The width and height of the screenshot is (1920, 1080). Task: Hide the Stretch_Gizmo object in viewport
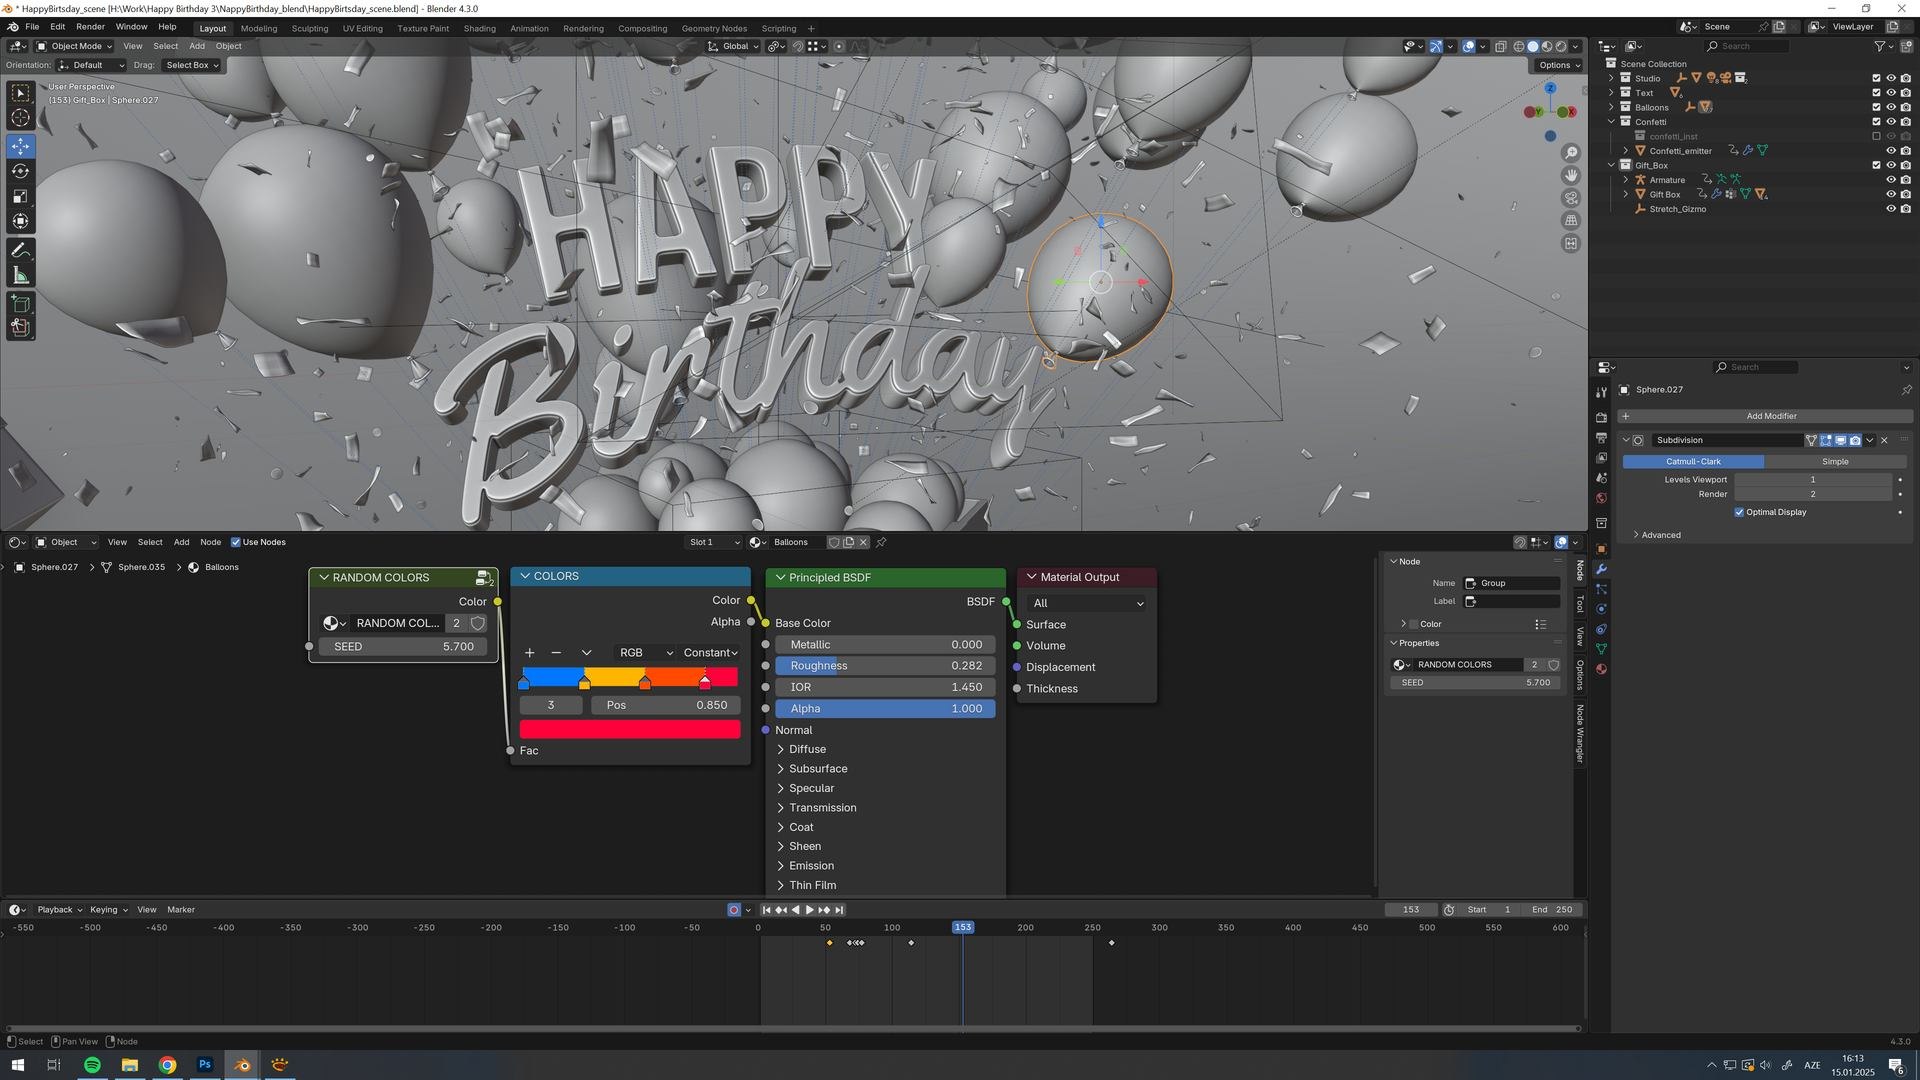(1890, 209)
